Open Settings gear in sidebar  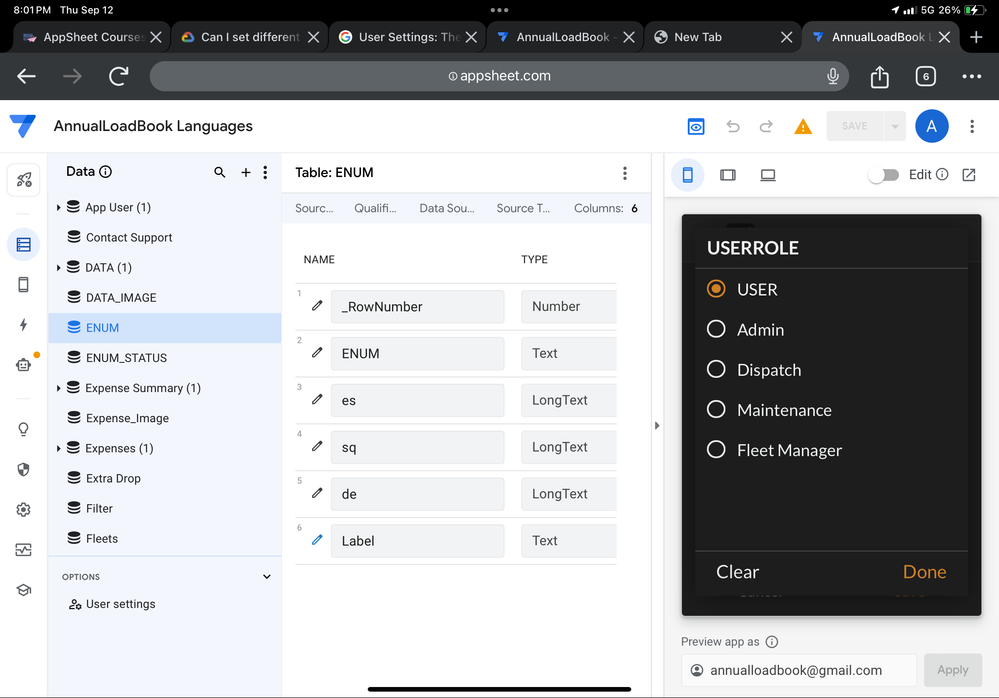tap(24, 509)
